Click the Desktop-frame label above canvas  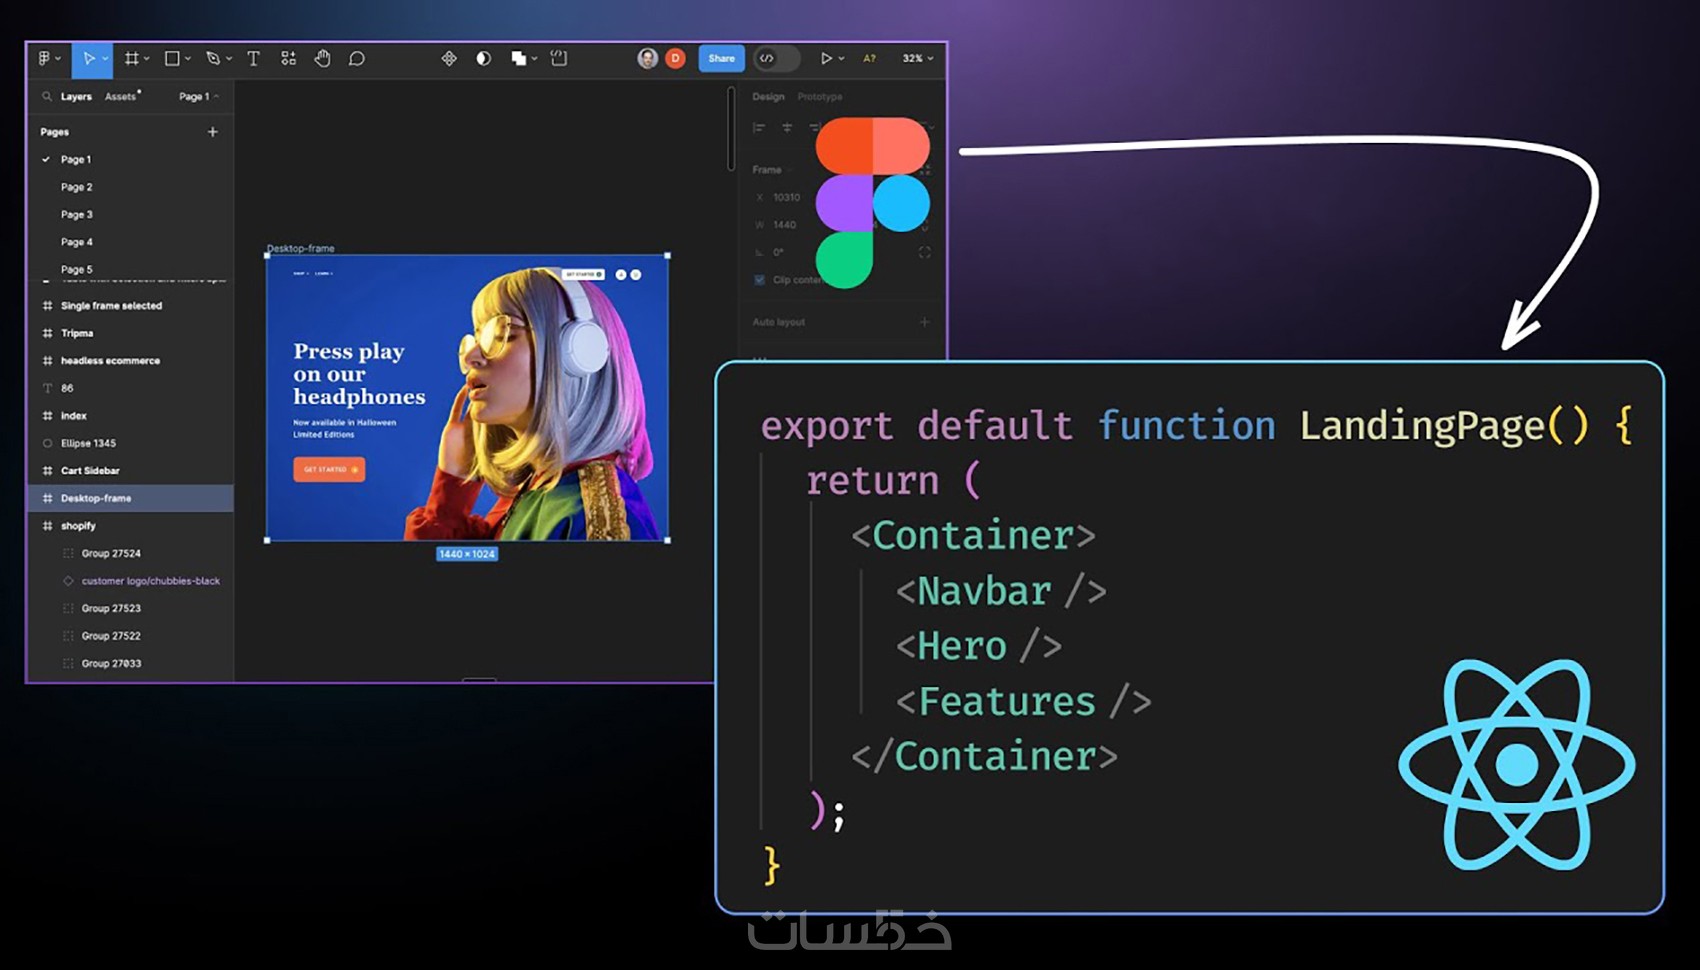coord(300,248)
